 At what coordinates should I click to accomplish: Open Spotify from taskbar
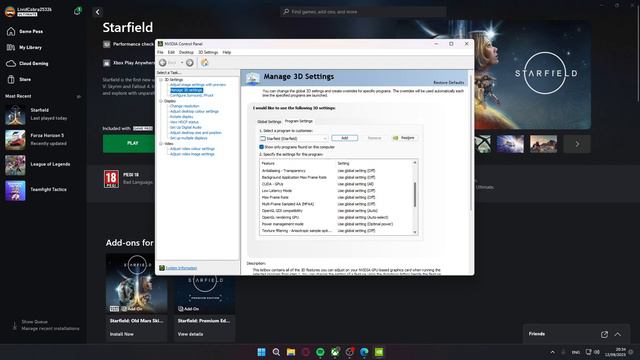click(x=320, y=352)
